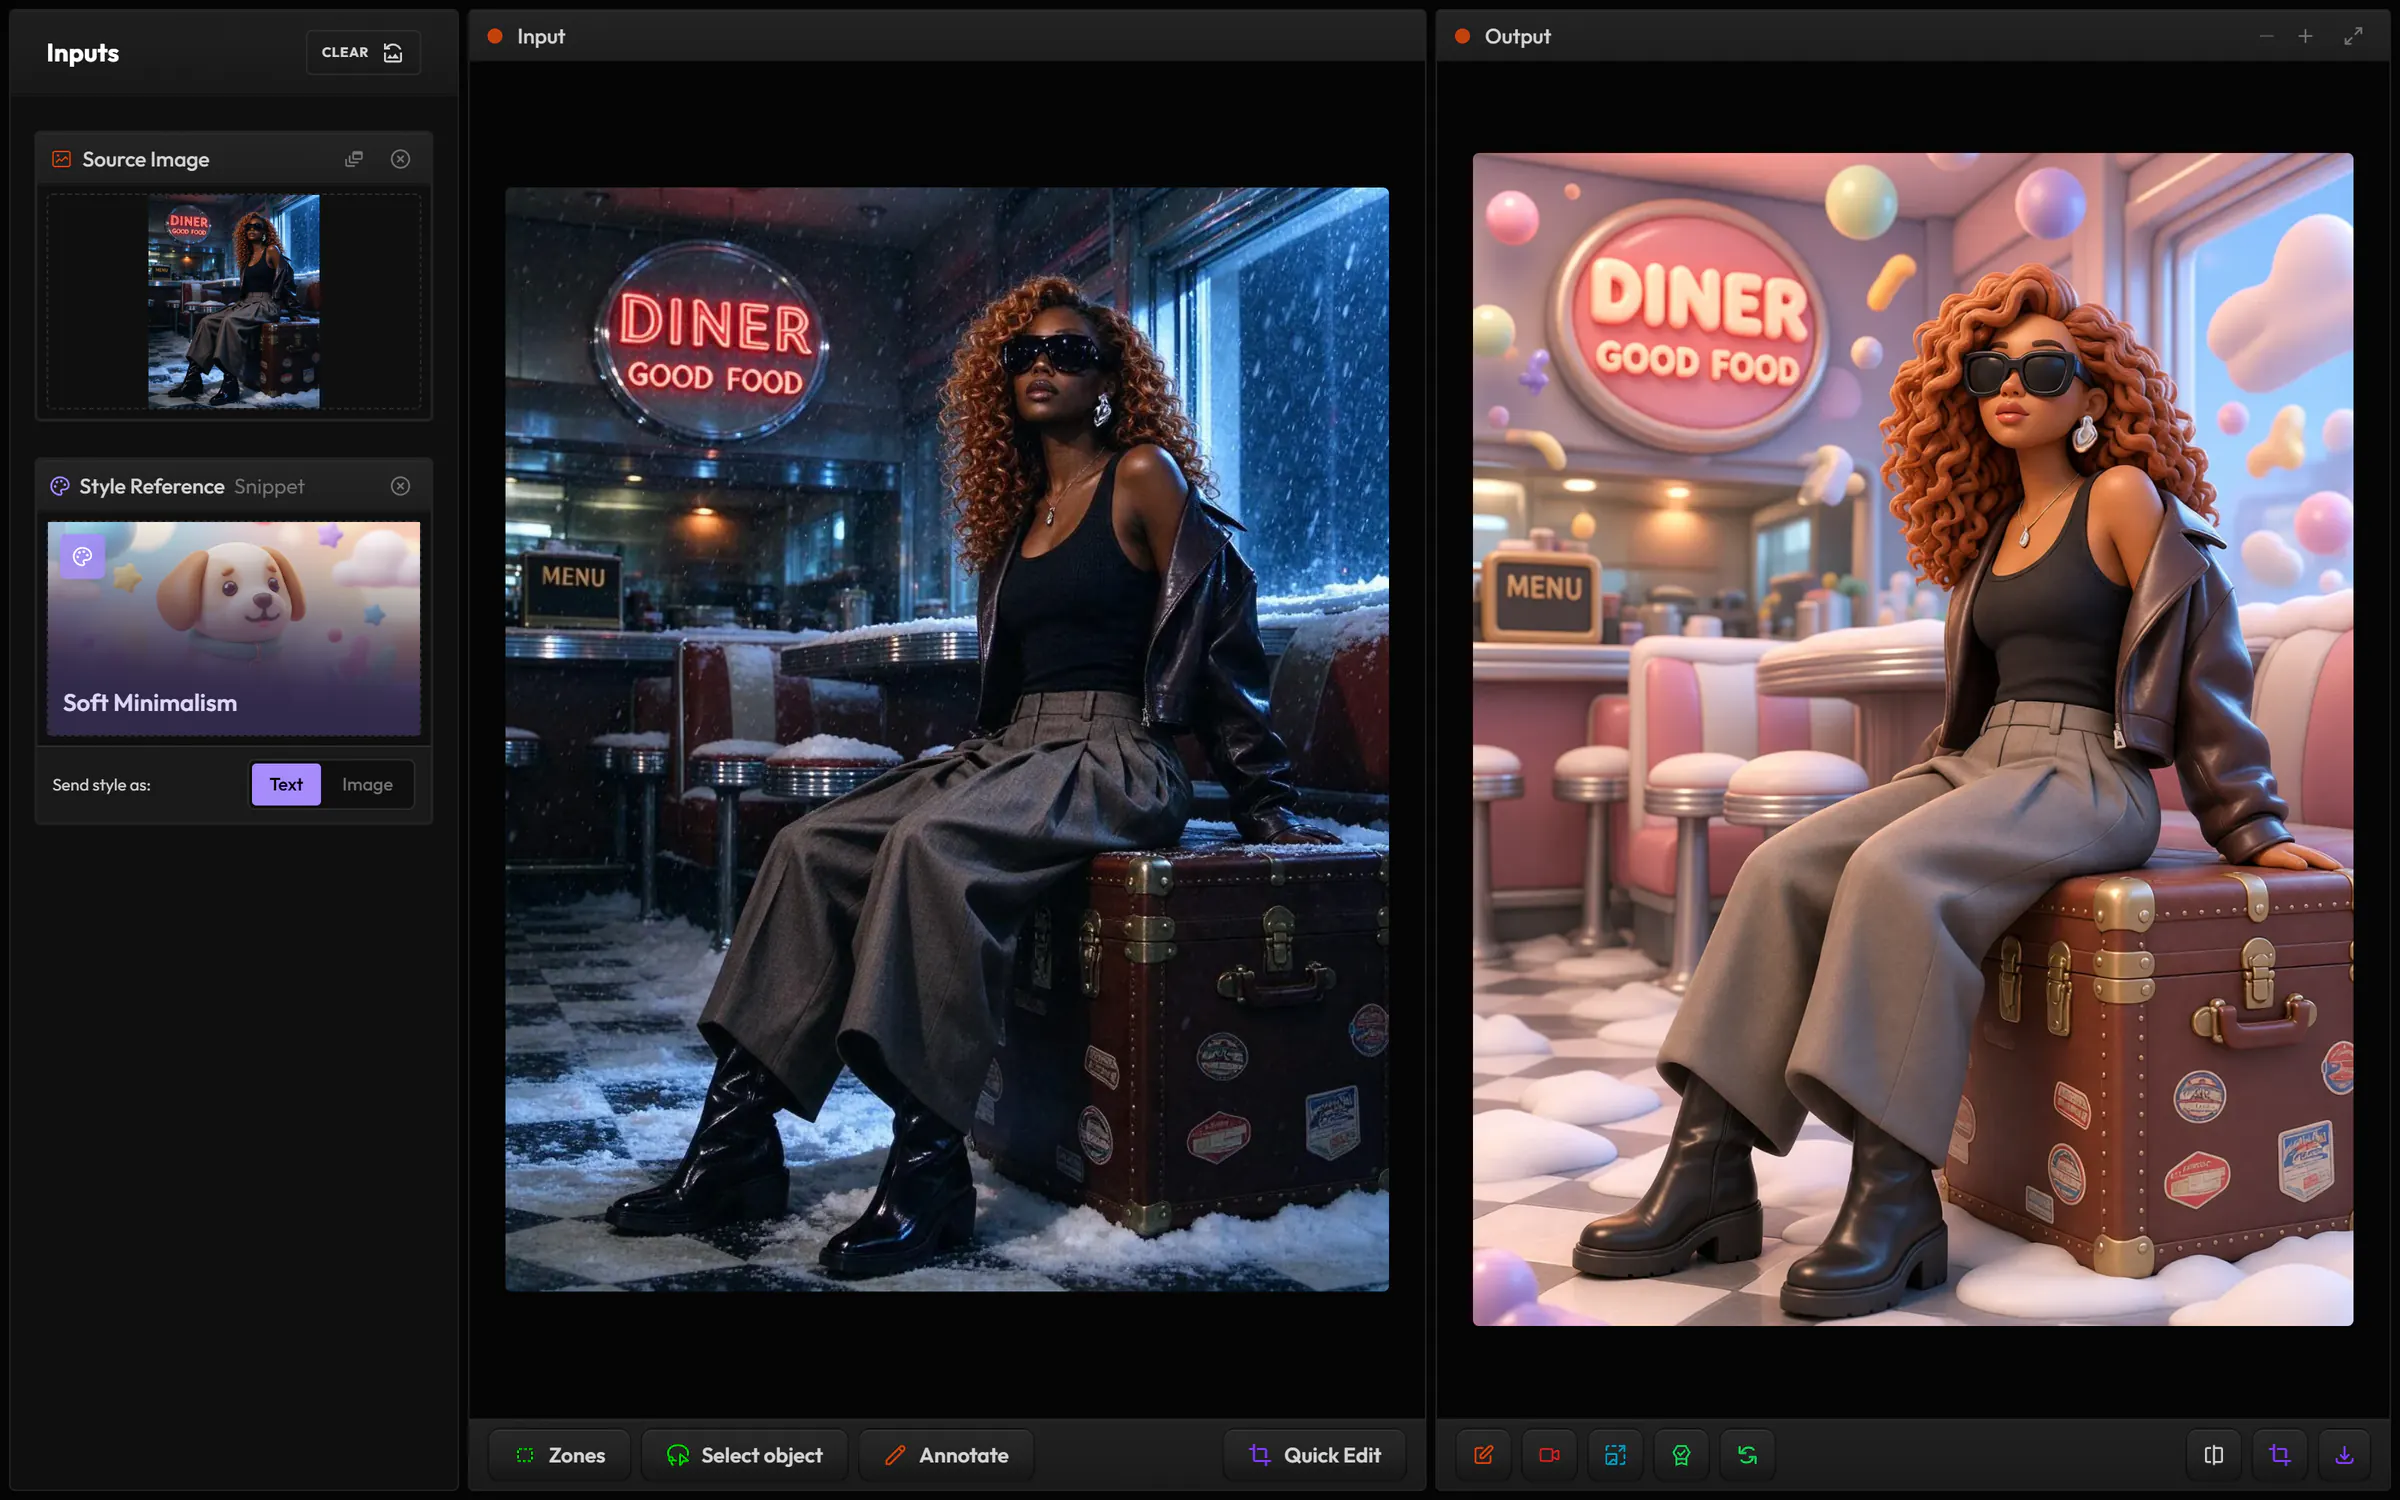Click the Source Image header icon
Viewport: 2400px width, 1500px height.
point(61,159)
